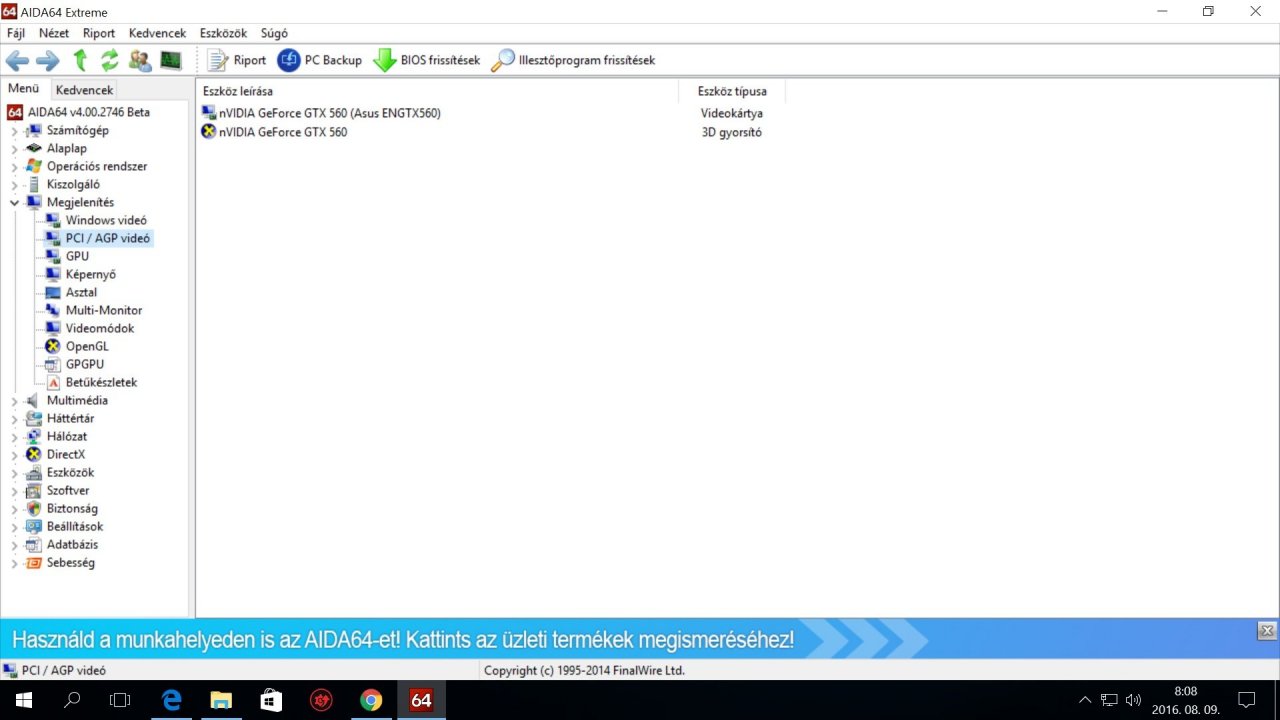Open Google Chrome from the taskbar
The image size is (1280, 720).
tap(371, 700)
